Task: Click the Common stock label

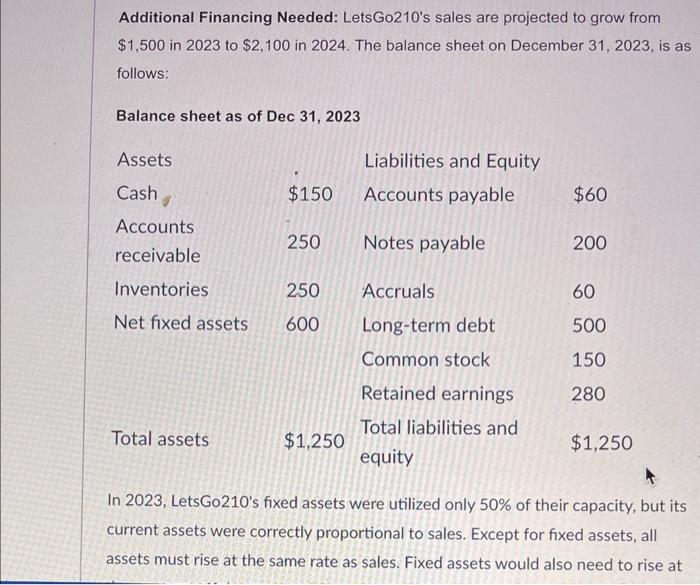Action: (x=425, y=360)
